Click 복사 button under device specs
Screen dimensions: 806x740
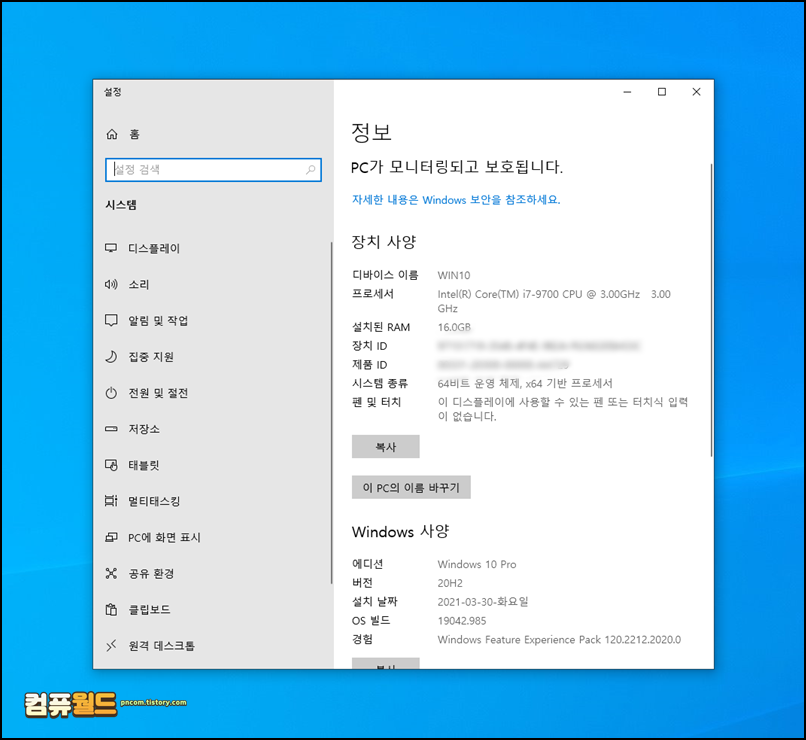coord(386,447)
